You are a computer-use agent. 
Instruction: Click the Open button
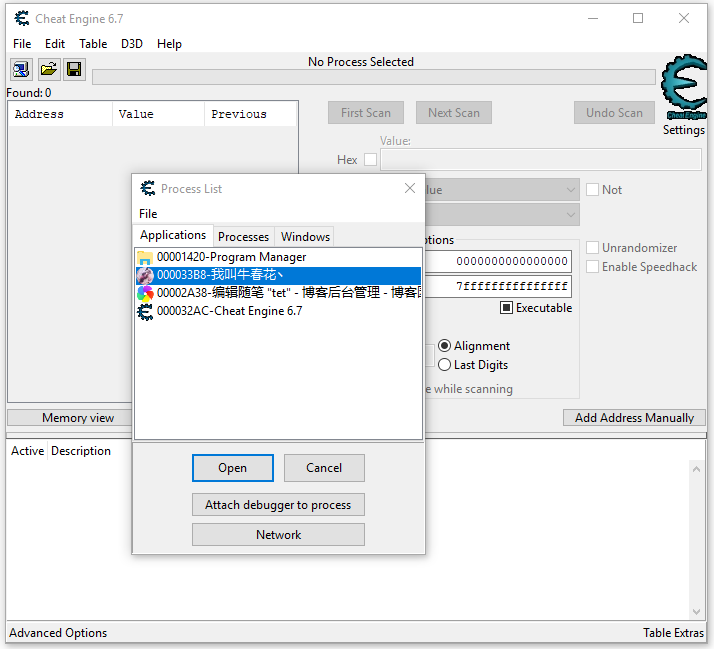point(233,468)
